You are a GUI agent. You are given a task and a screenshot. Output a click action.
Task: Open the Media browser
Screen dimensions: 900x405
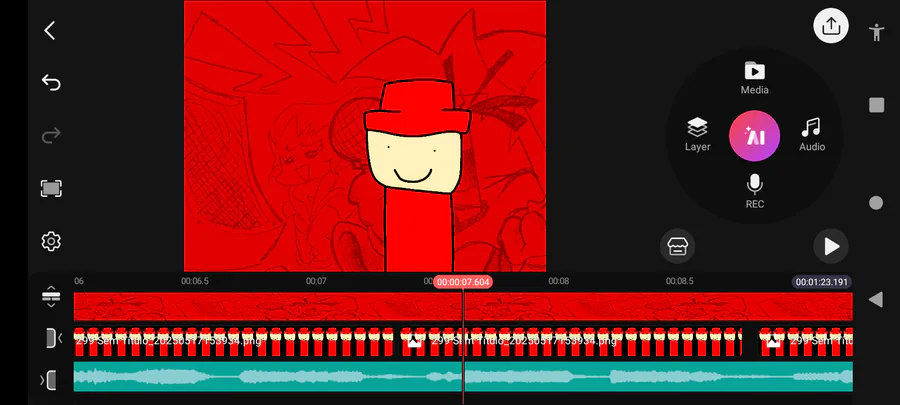[754, 78]
